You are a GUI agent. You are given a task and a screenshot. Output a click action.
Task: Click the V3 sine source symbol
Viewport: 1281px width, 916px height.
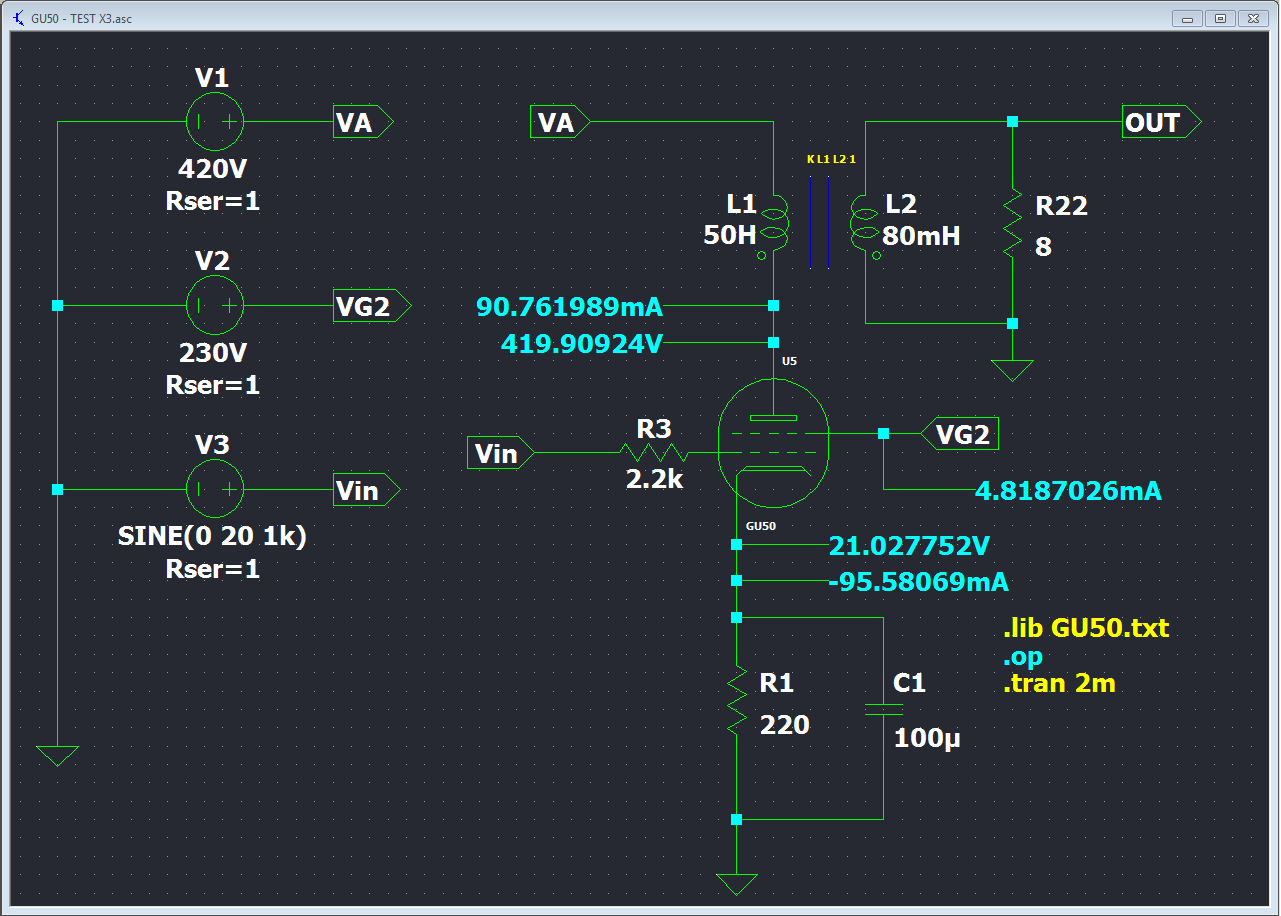pyautogui.click(x=215, y=489)
